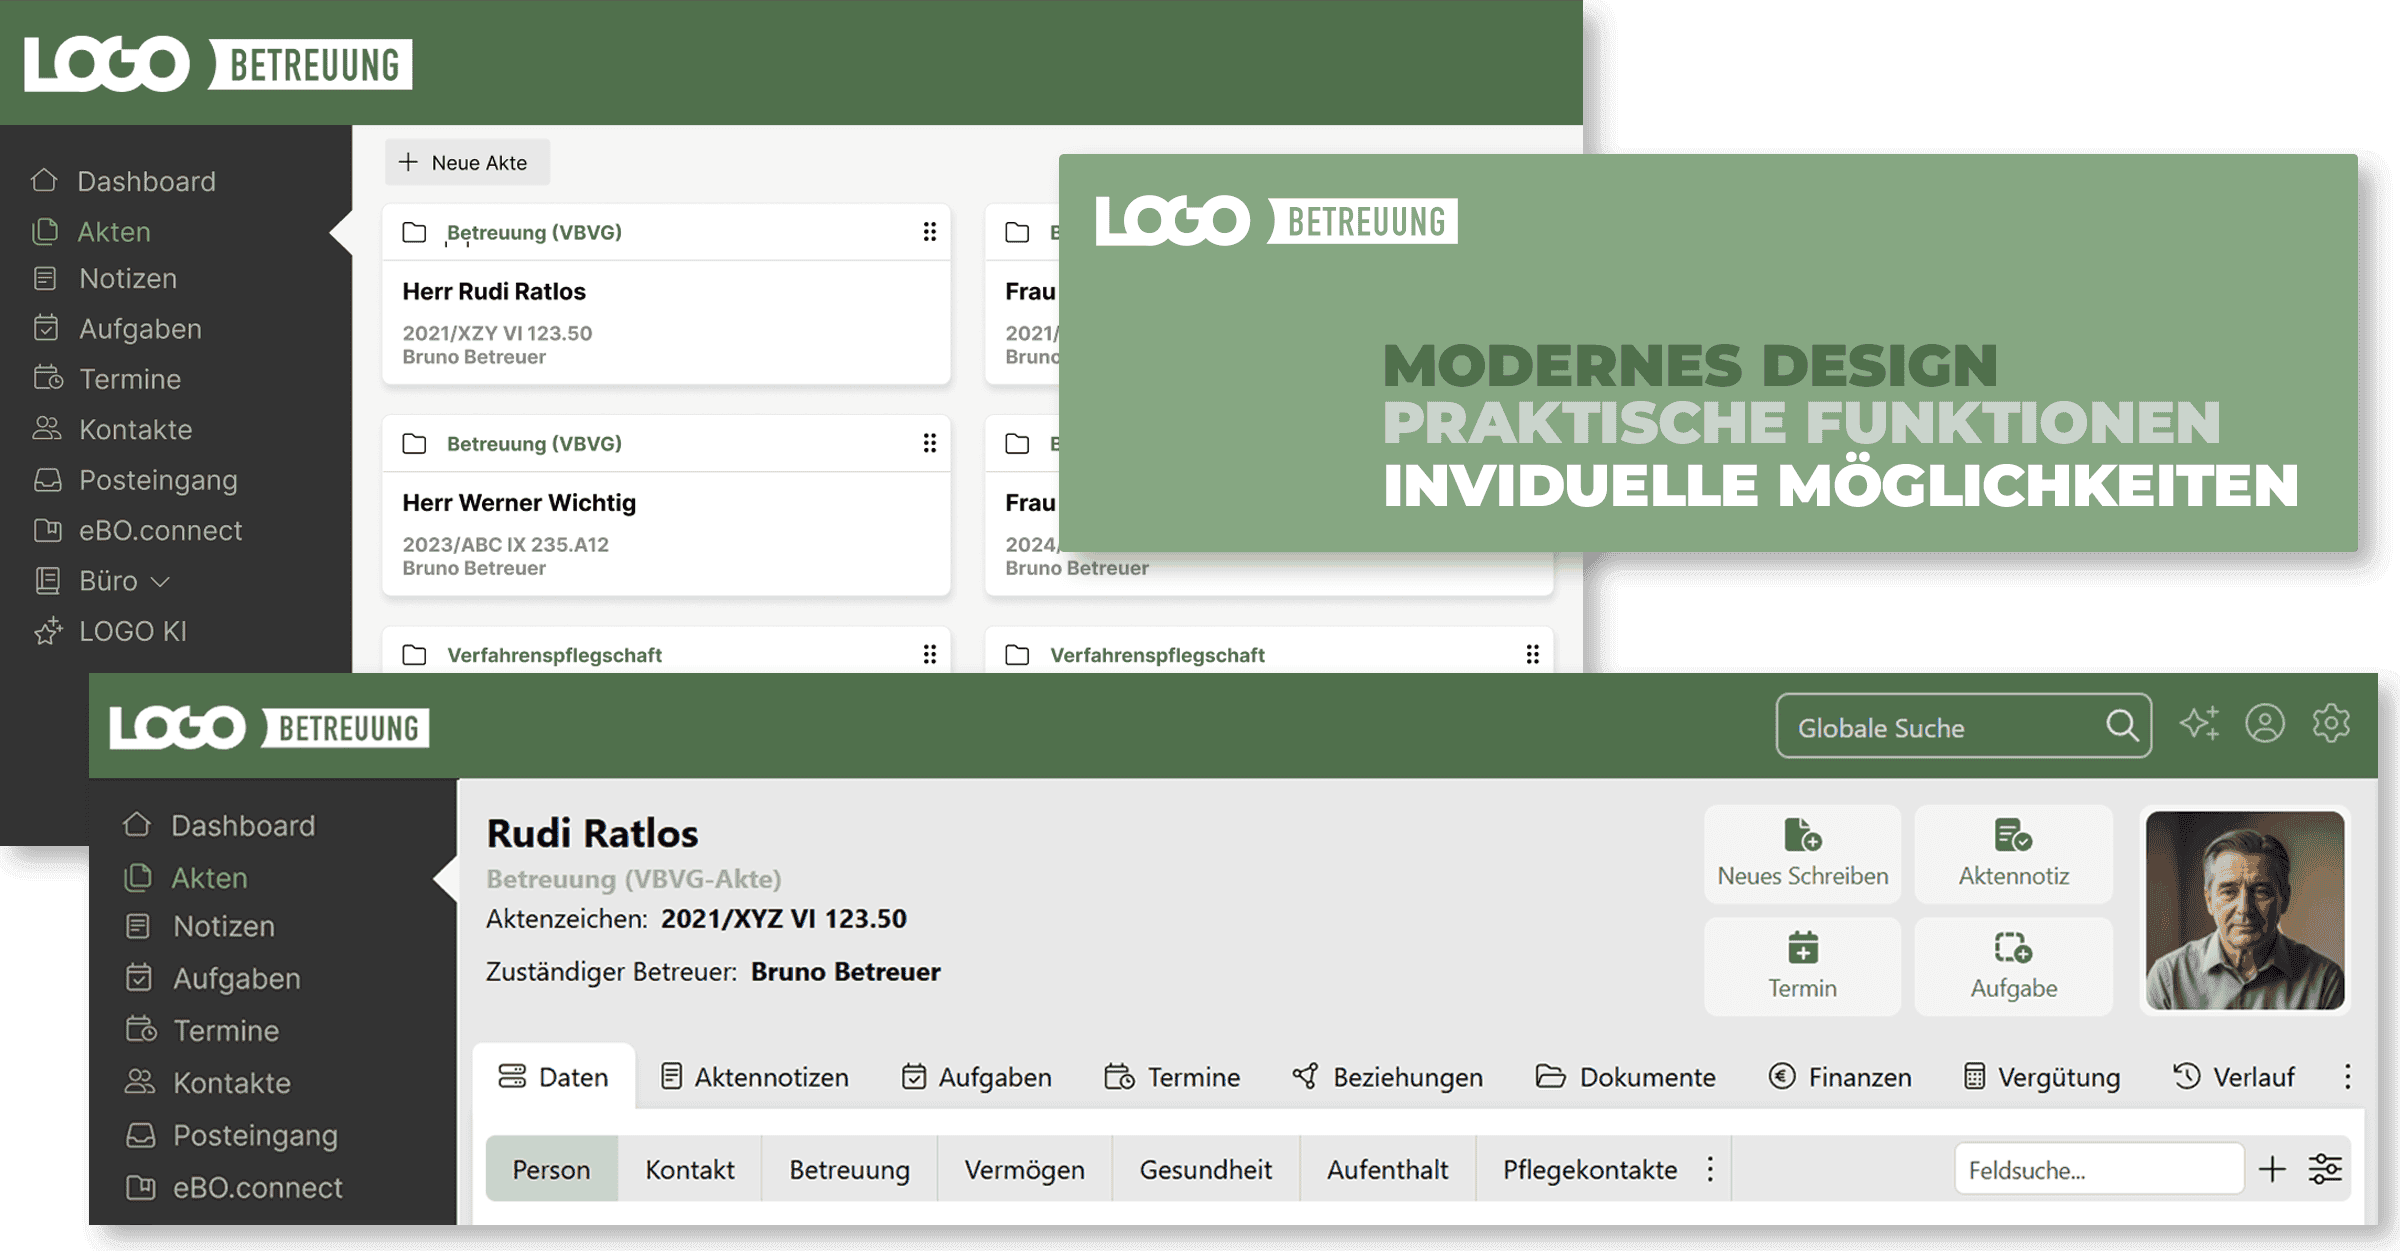Screen dimensions: 2400x1251
Task: Open the field filter sliders icon
Action: (x=2325, y=1169)
